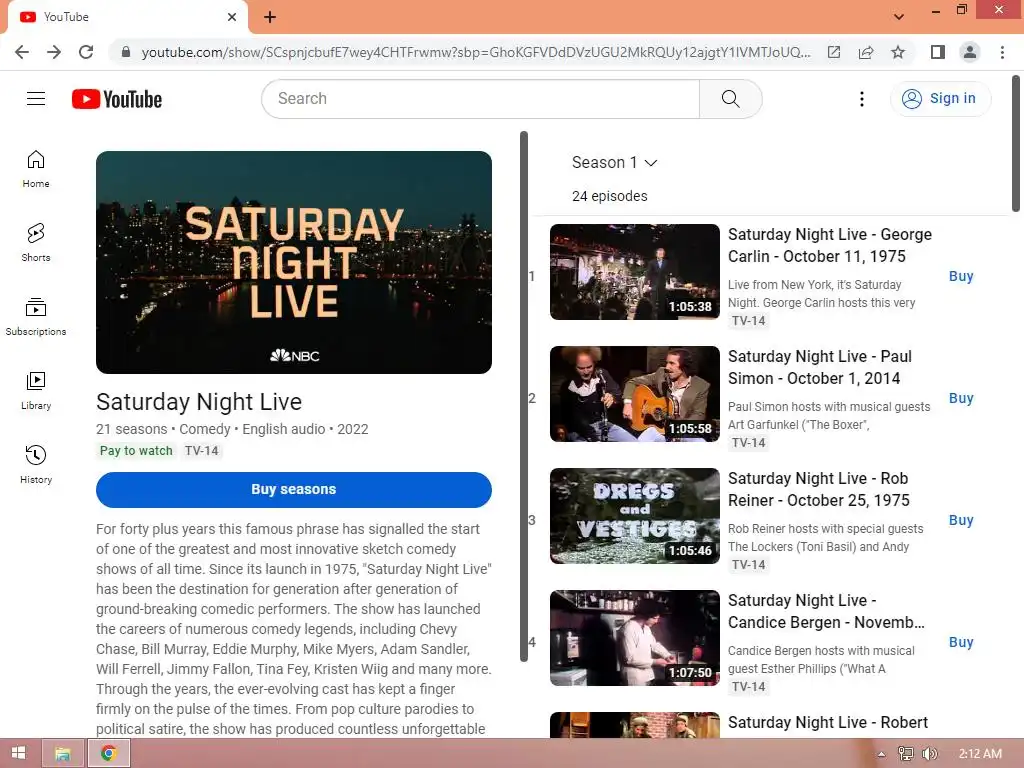Buy the Rob Reiner episode
The height and width of the screenshot is (768, 1024).
tap(961, 520)
